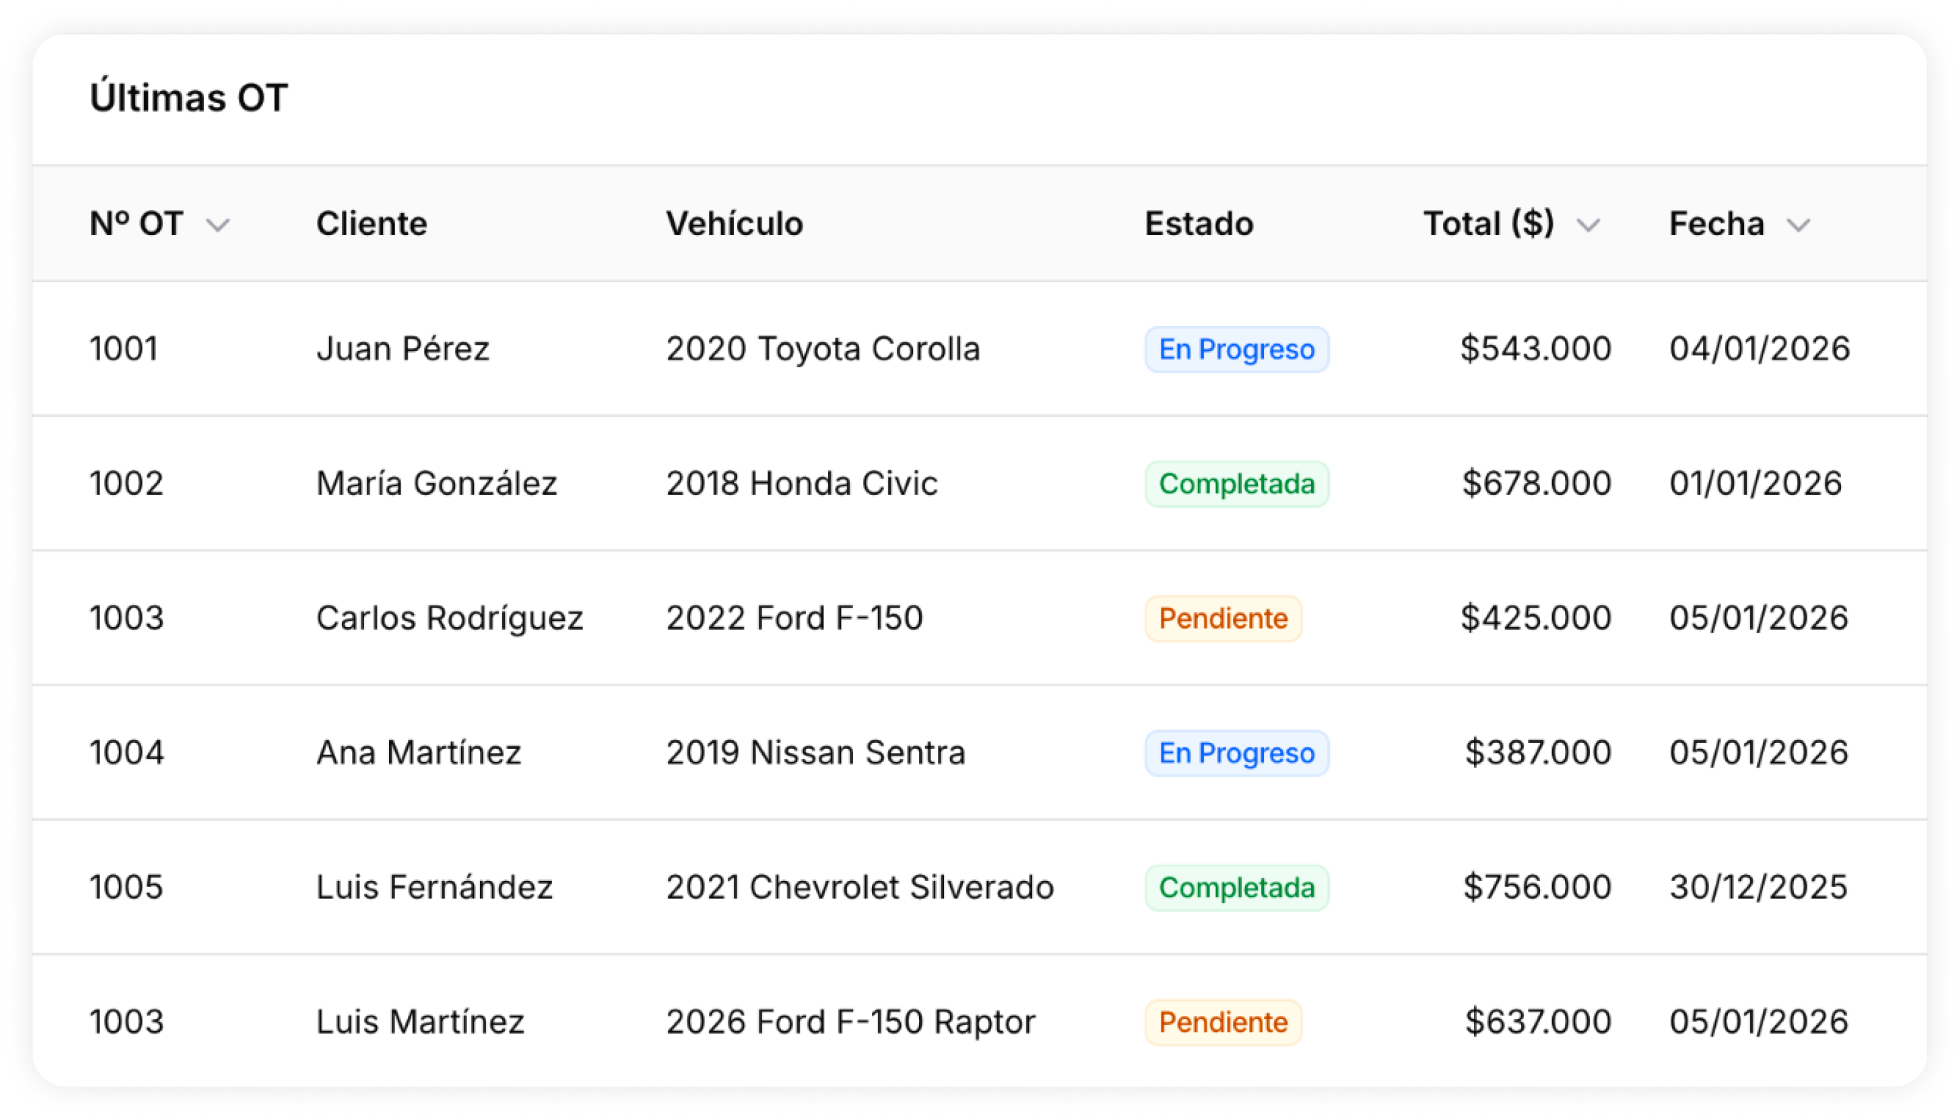Select client name Carlos Rodríguez
The image size is (1960, 1120).
point(449,618)
